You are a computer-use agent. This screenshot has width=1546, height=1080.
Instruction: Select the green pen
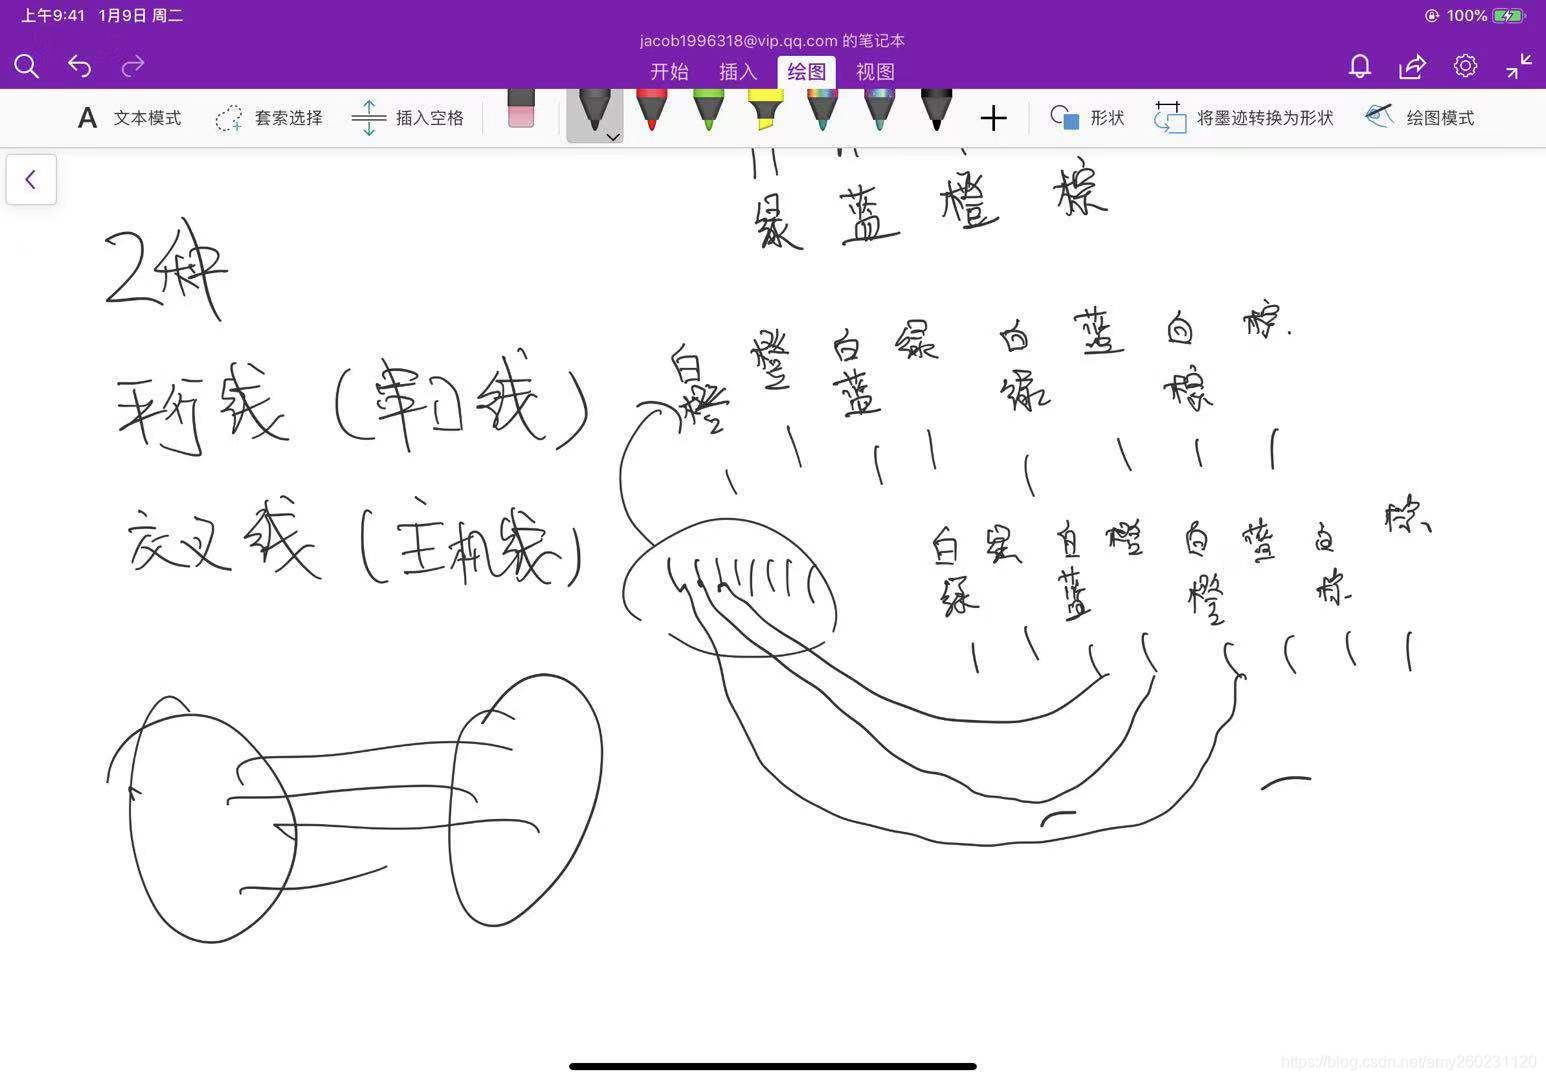(x=708, y=110)
